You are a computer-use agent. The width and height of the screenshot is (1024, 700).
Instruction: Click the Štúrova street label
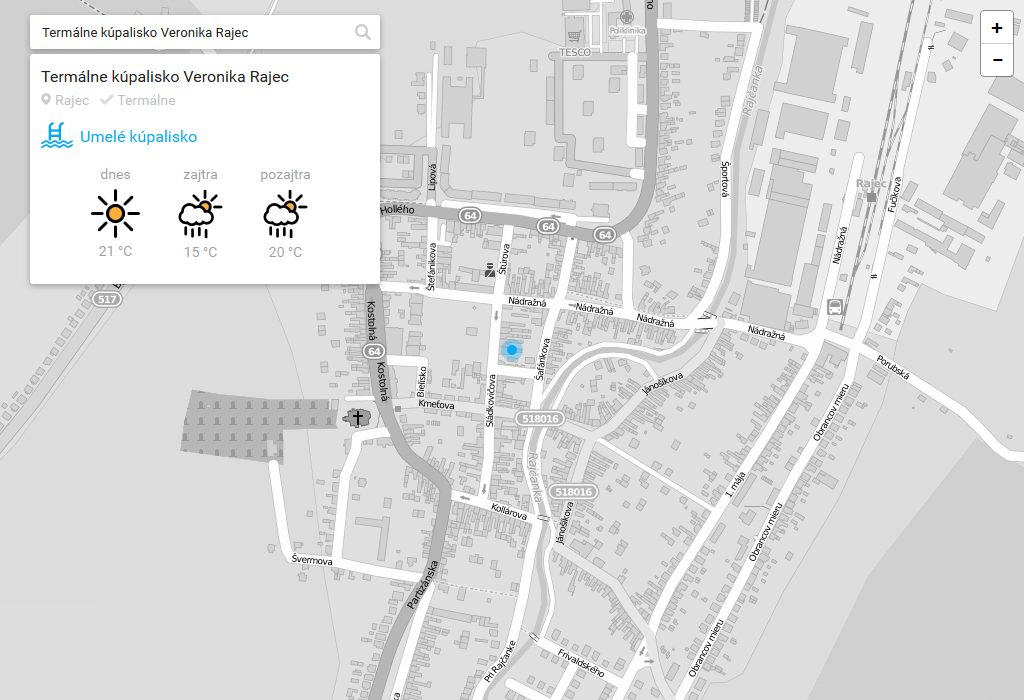tap(504, 259)
